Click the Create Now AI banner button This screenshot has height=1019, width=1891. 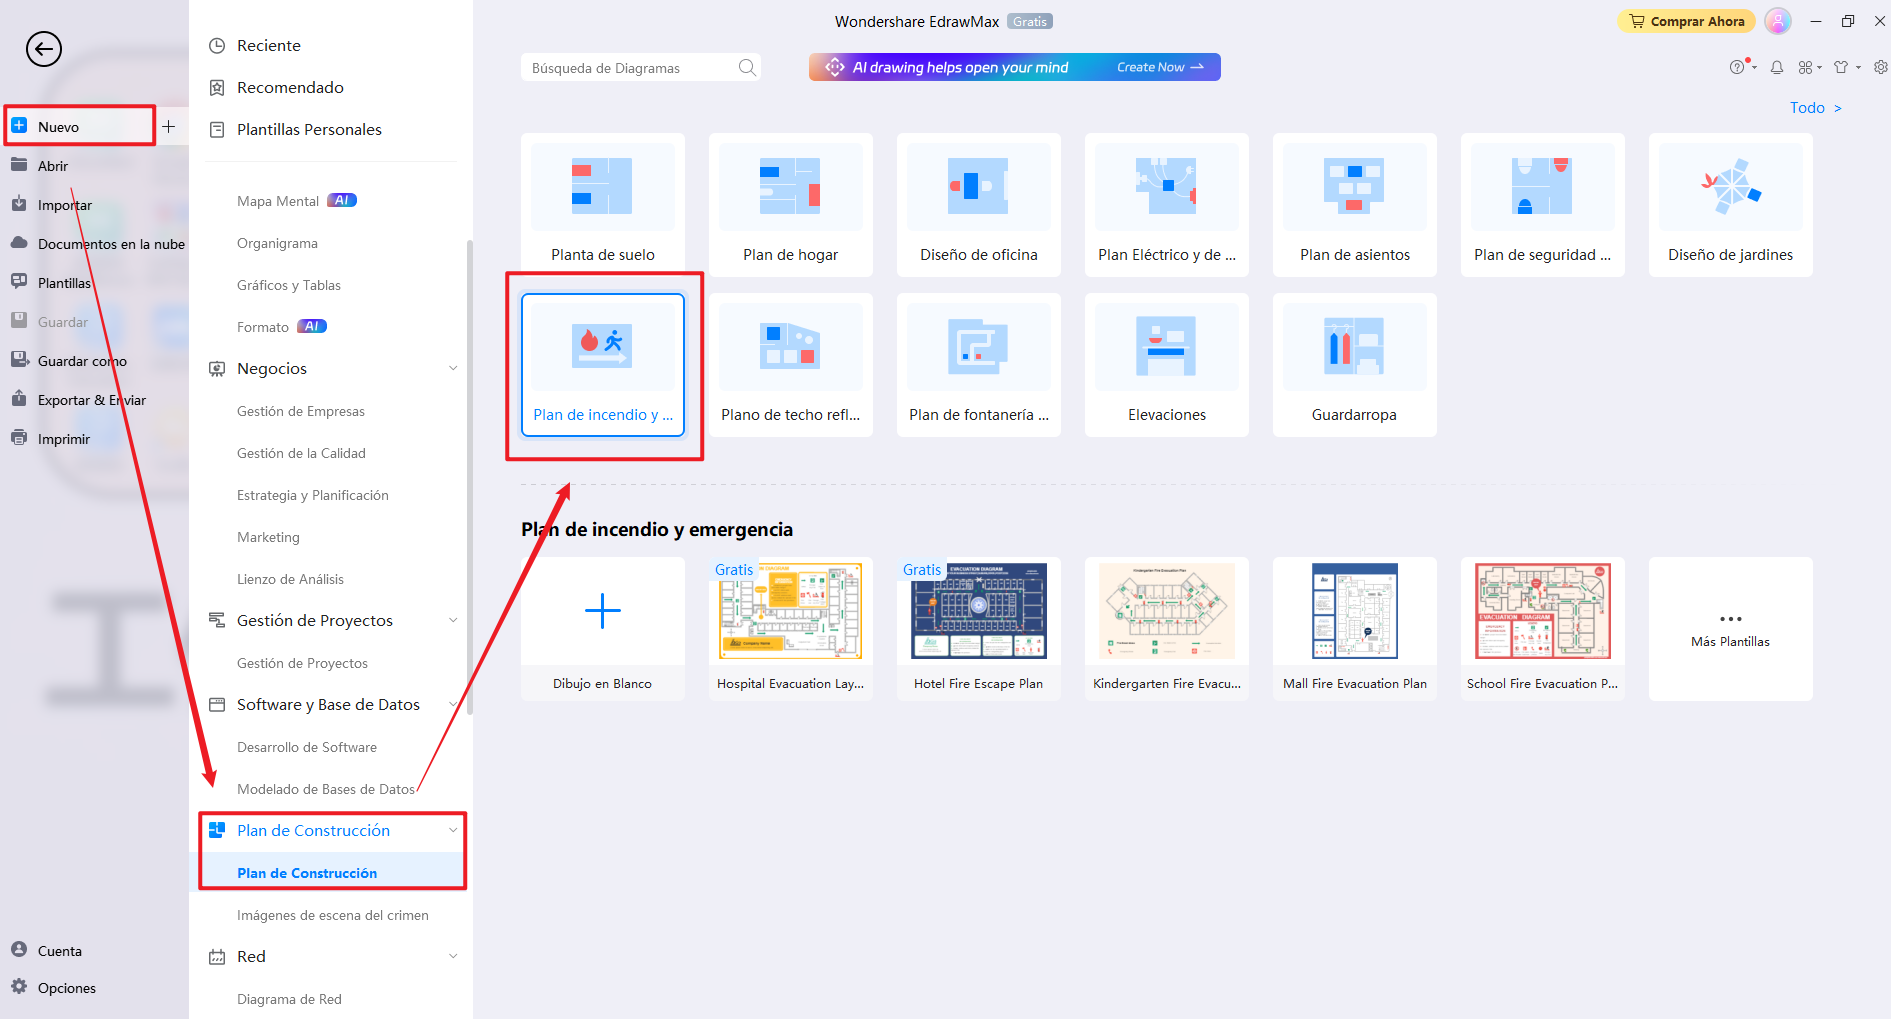pos(1159,67)
